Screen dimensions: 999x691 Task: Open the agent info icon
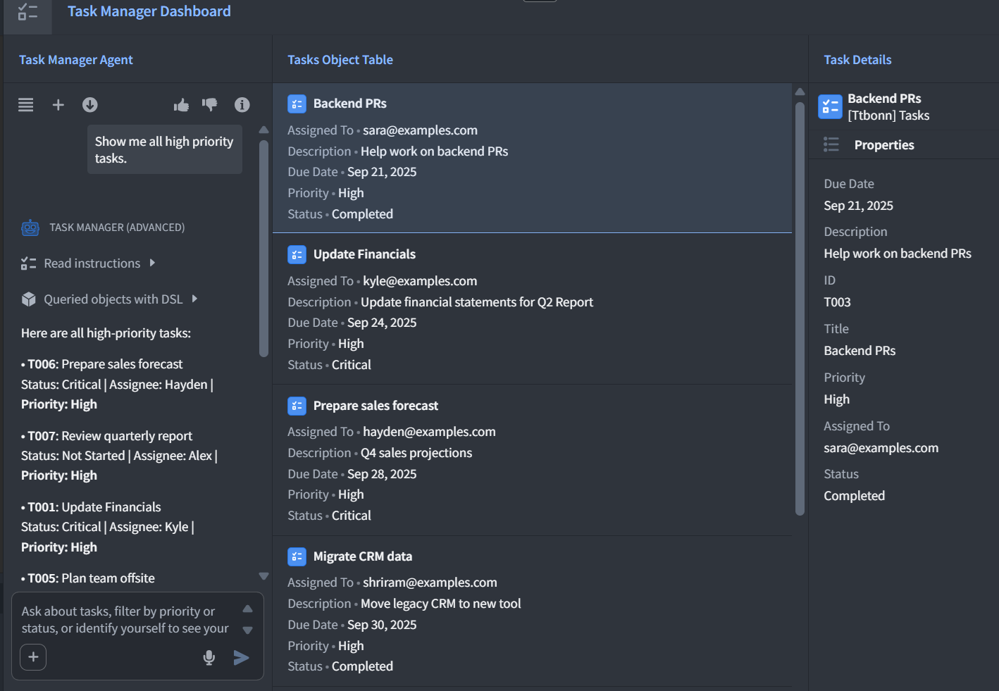(x=242, y=104)
